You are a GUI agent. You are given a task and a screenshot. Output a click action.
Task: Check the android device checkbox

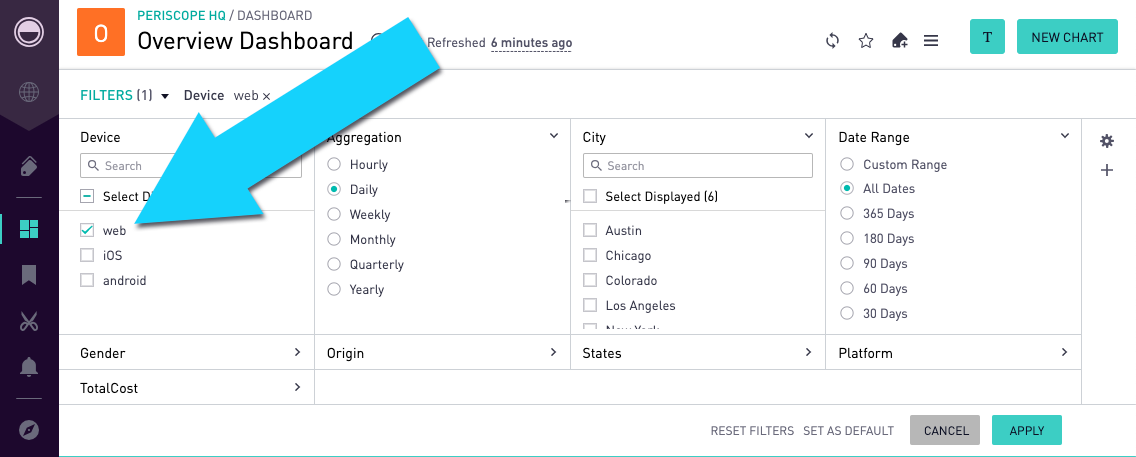point(87,280)
